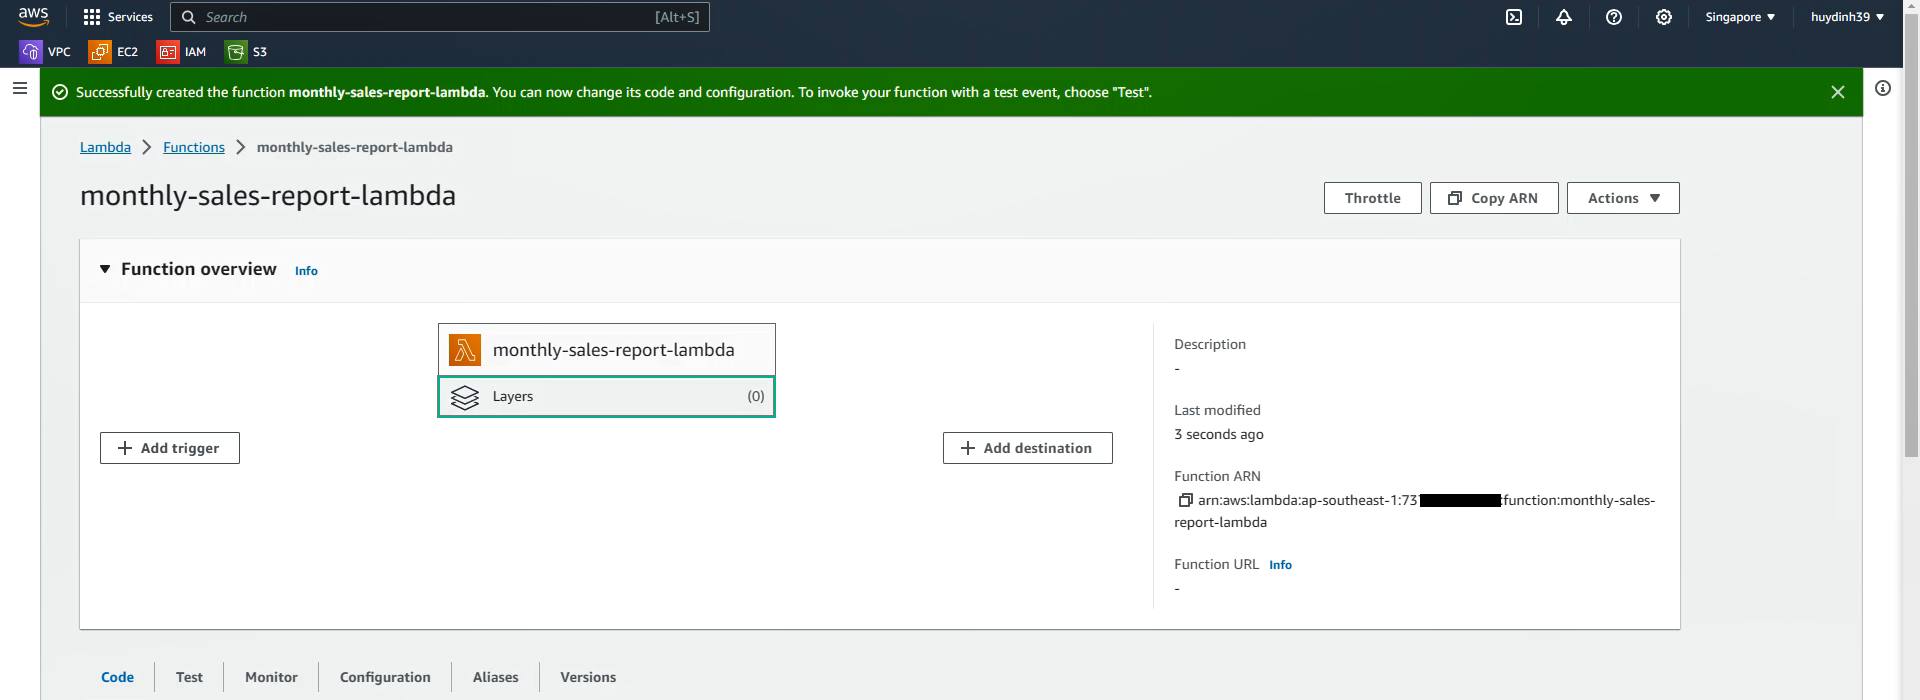The image size is (1920, 700).
Task: Open Info link beside Function overview
Action: tap(306, 271)
